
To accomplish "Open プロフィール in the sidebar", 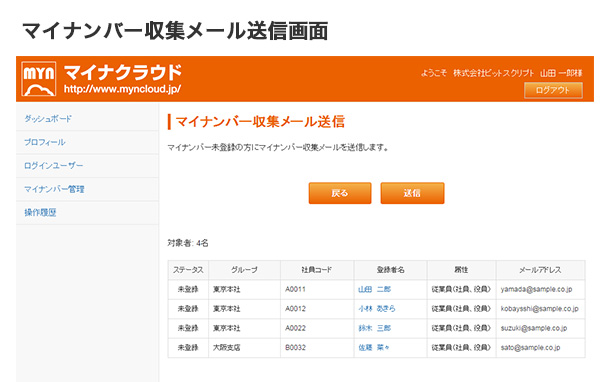I will [x=44, y=142].
